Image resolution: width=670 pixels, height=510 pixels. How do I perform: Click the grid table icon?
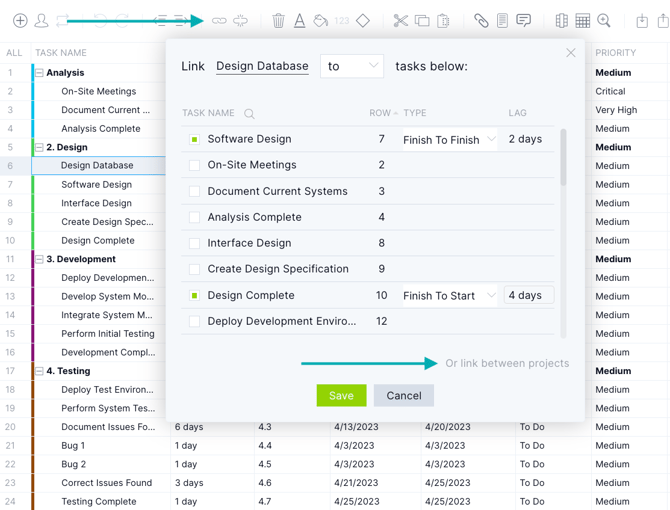[582, 21]
